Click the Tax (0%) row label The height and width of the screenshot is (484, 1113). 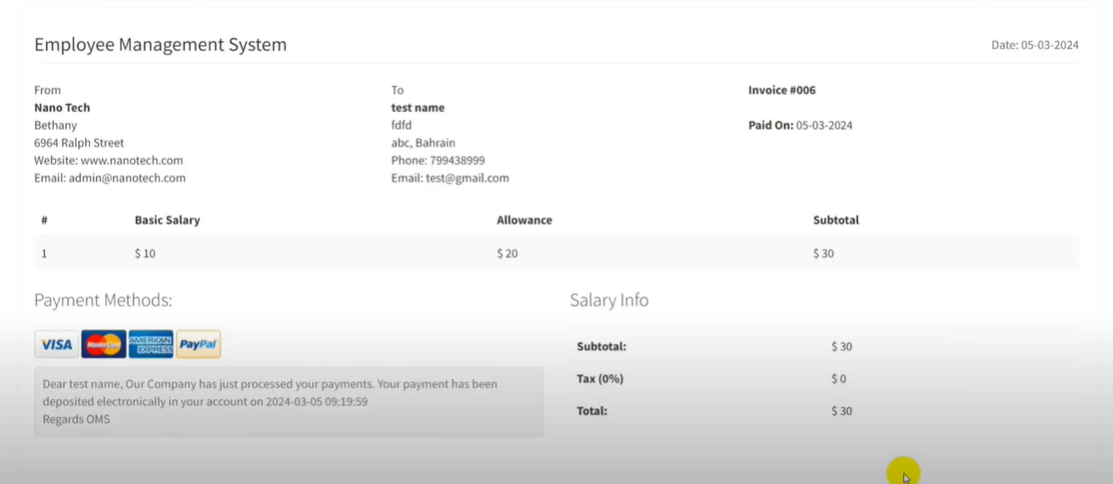tap(601, 379)
